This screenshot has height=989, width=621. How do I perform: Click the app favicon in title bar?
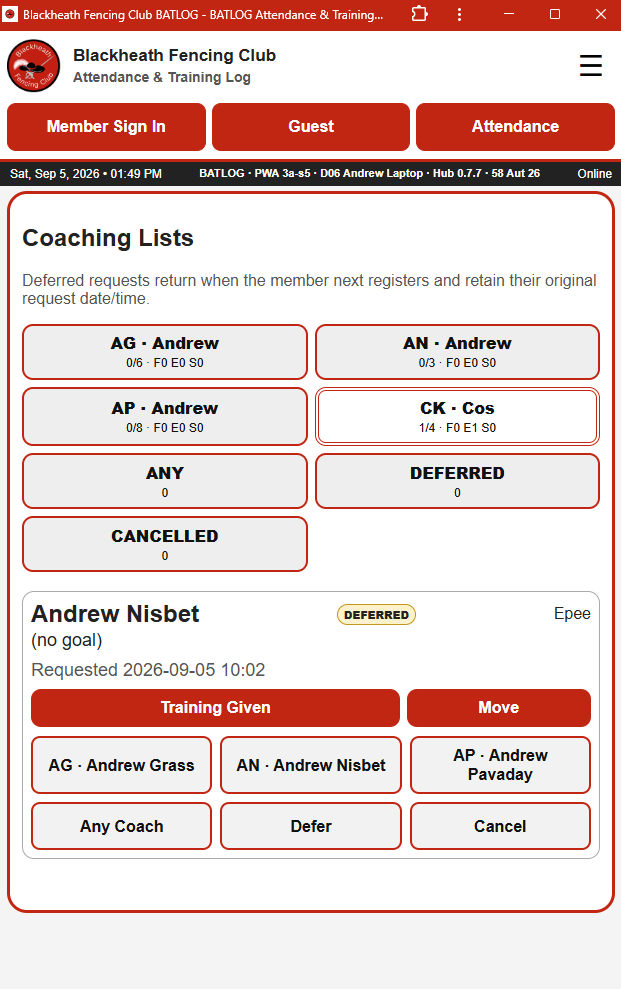click(10, 14)
